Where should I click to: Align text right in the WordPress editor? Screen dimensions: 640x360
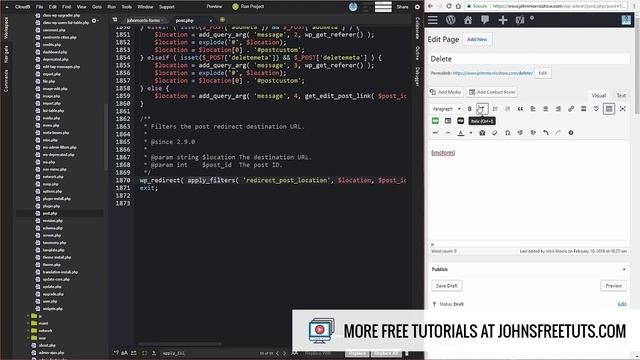(558, 109)
